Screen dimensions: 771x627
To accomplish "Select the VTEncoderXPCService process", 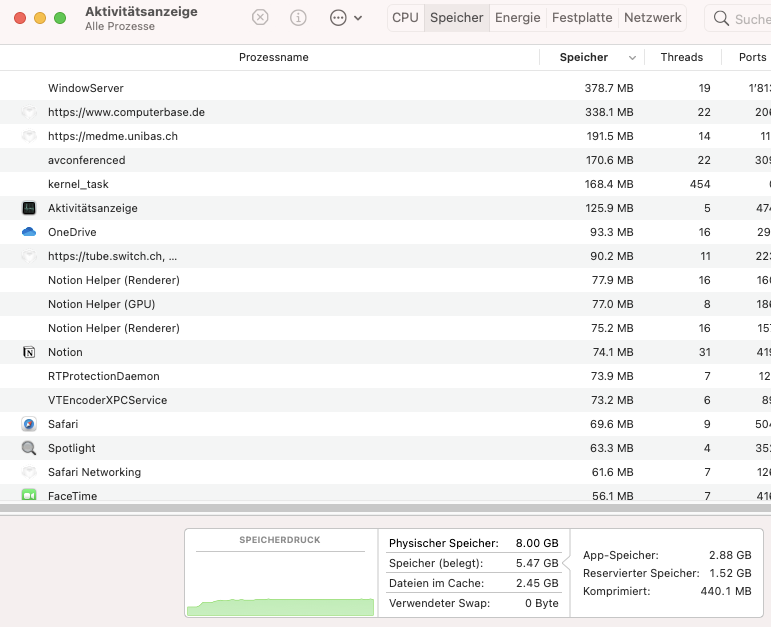I will (386, 400).
